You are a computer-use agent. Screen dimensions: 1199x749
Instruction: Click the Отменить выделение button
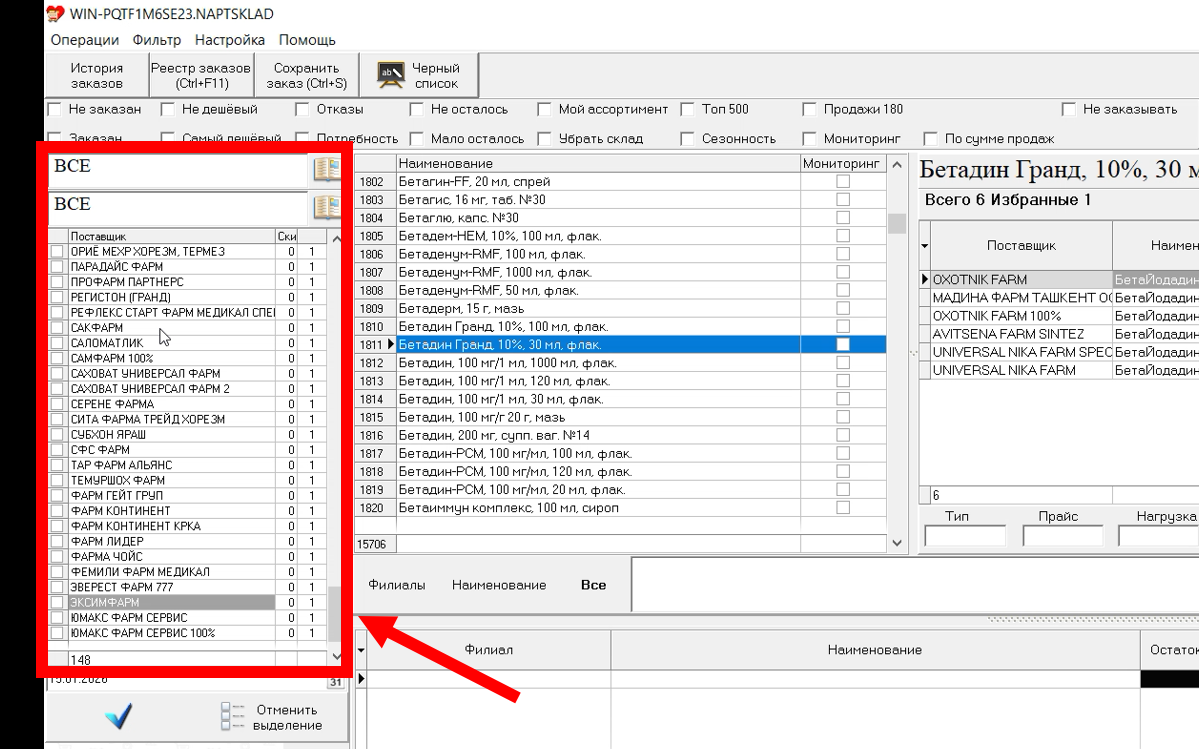[271, 717]
